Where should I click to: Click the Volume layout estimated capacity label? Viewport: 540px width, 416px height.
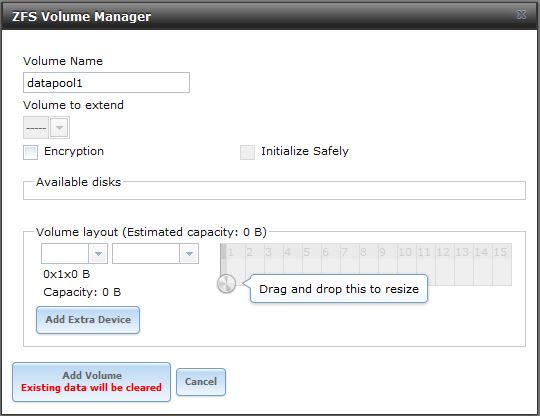151,232
